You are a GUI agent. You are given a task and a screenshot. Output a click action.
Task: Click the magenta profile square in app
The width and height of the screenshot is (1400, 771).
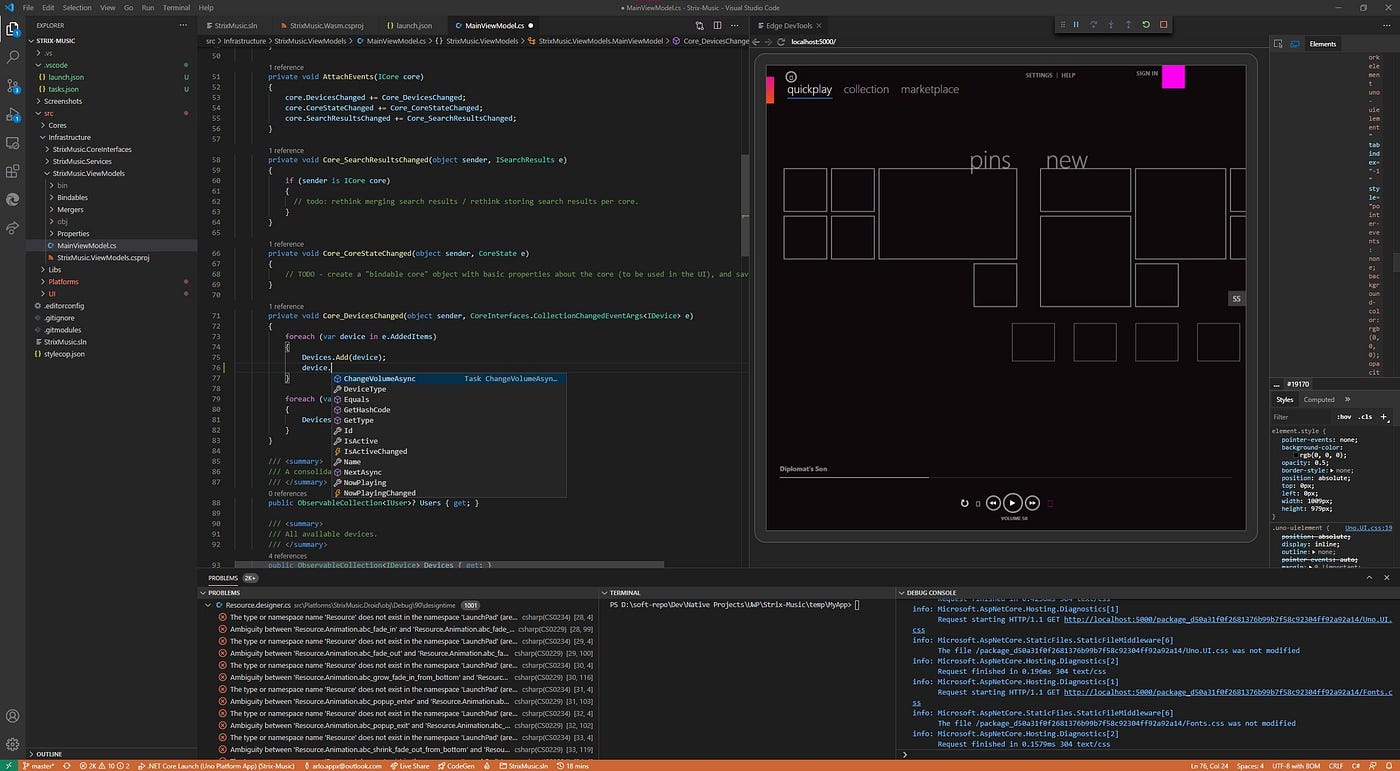1173,77
